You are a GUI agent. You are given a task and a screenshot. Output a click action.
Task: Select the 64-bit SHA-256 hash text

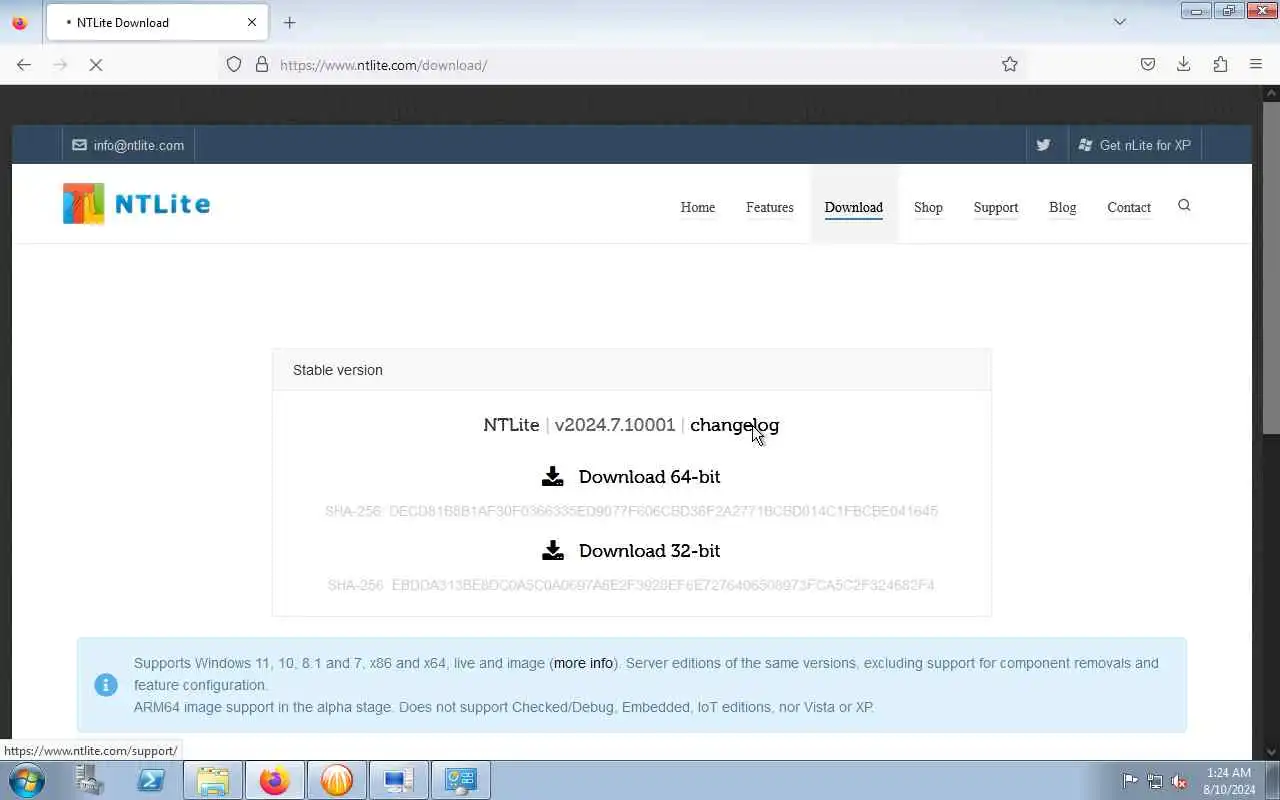[x=631, y=511]
